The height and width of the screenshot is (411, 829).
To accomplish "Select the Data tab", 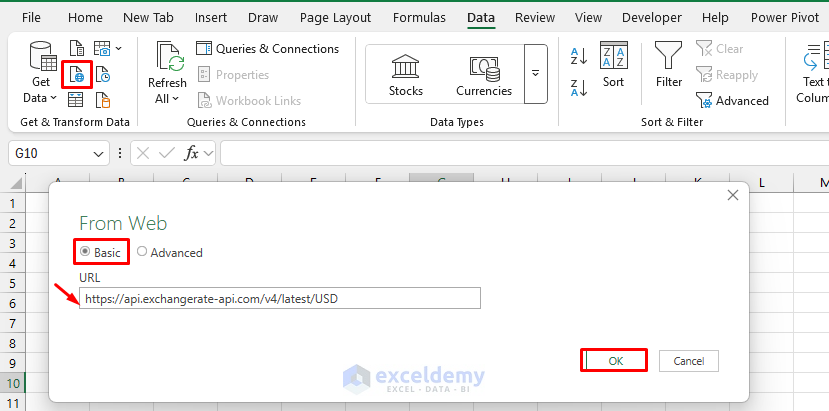I will pos(481,17).
